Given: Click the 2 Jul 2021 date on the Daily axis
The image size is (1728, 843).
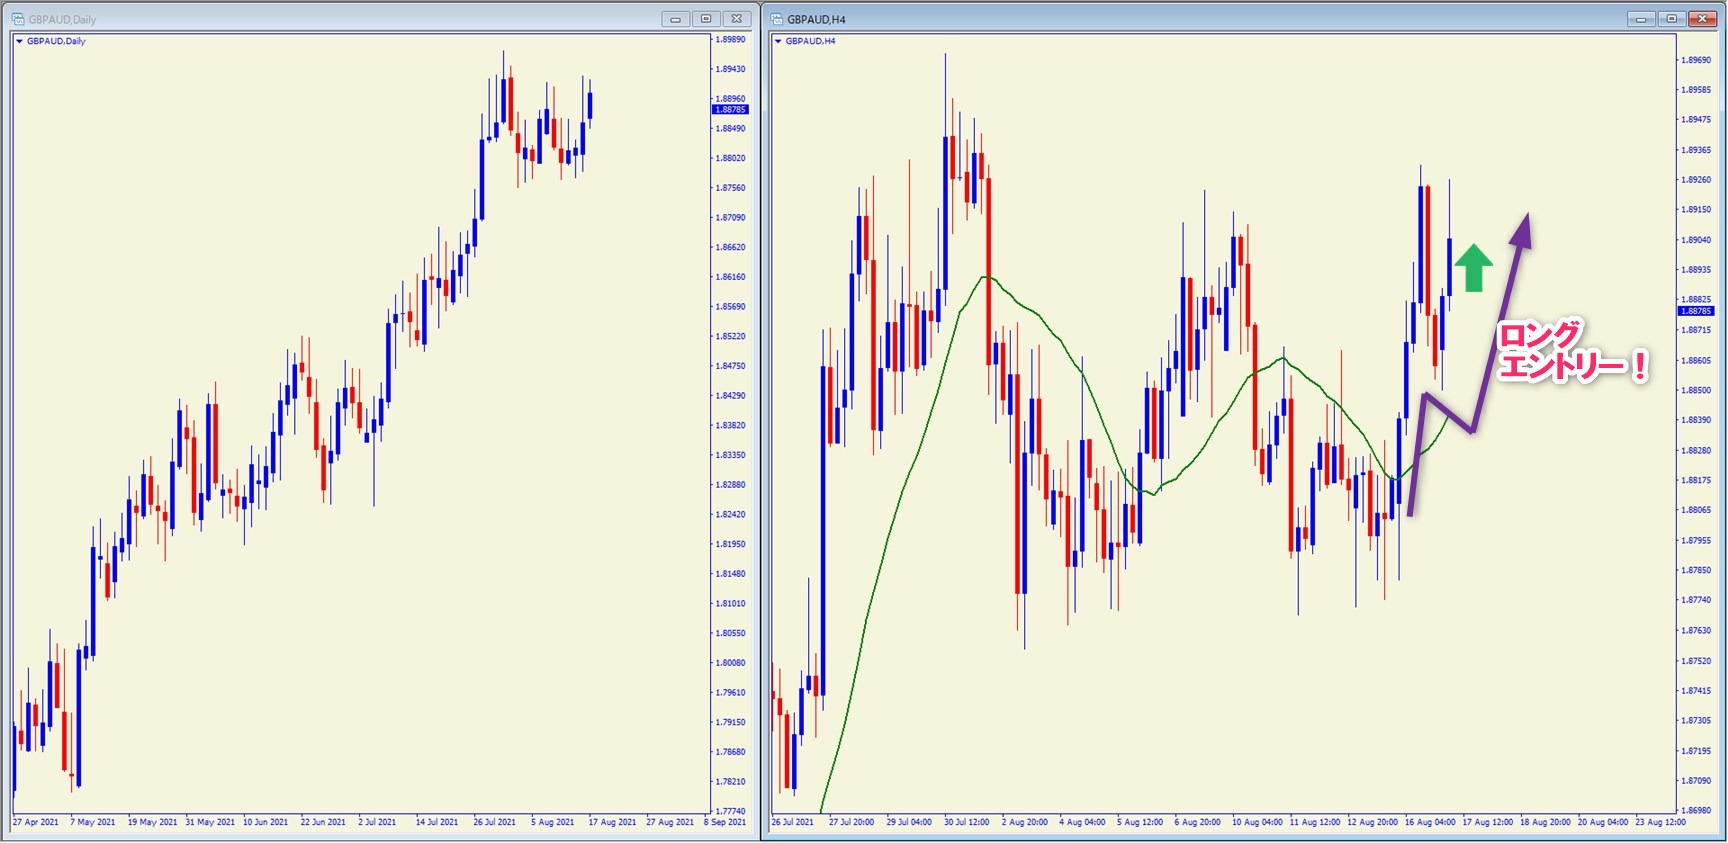Looking at the screenshot, I should pos(377,822).
